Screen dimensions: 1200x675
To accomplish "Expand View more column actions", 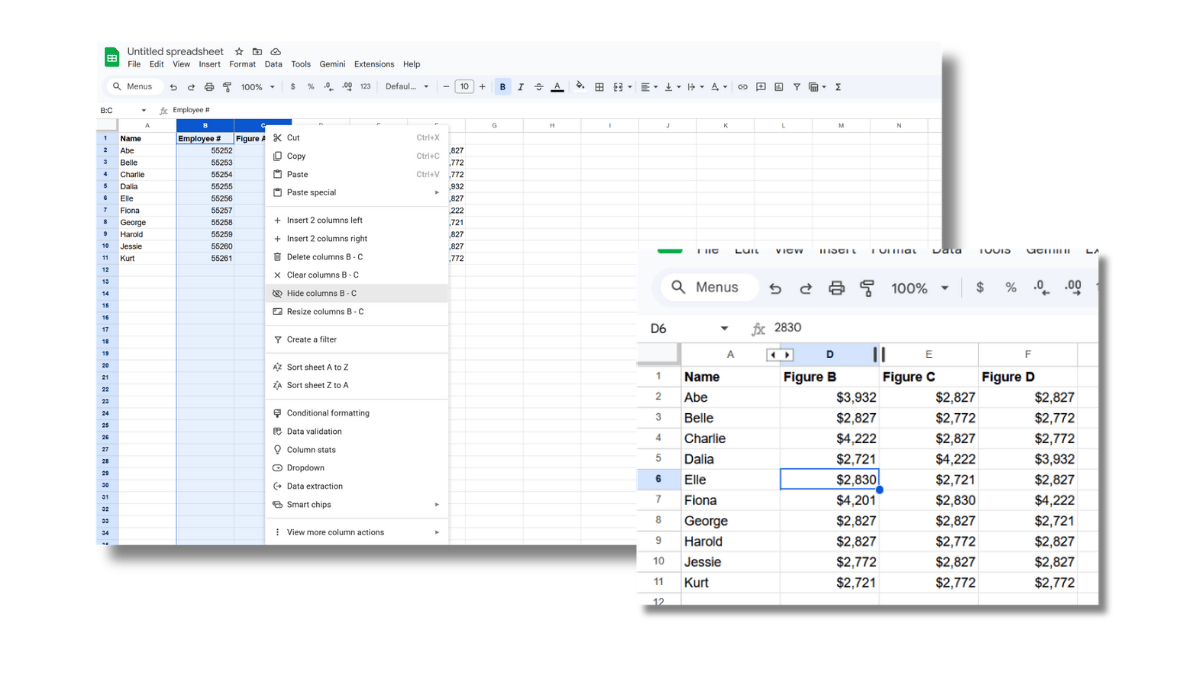I will (356, 532).
